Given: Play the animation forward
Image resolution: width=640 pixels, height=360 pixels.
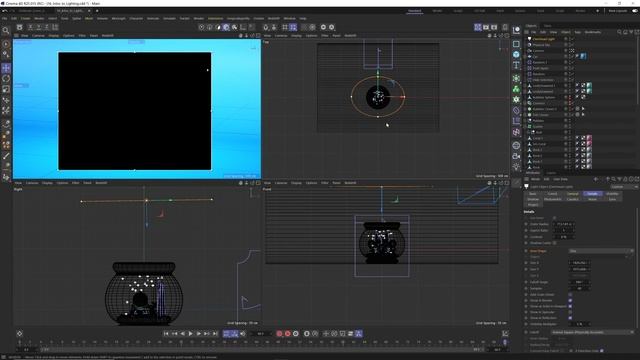Looking at the screenshot, I should (x=190, y=334).
